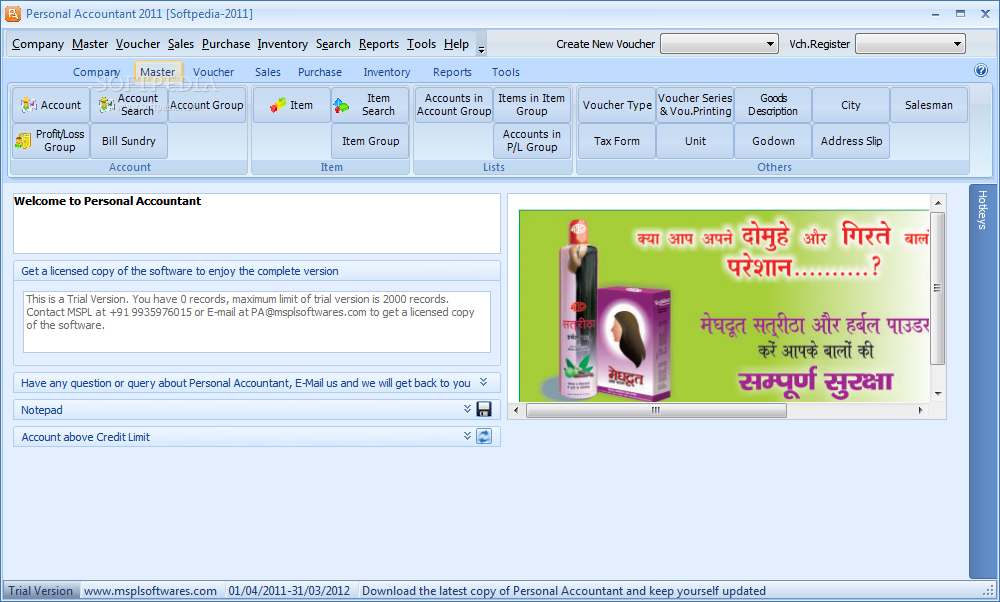This screenshot has width=1000, height=602.
Task: Click the Unit button
Action: click(695, 141)
